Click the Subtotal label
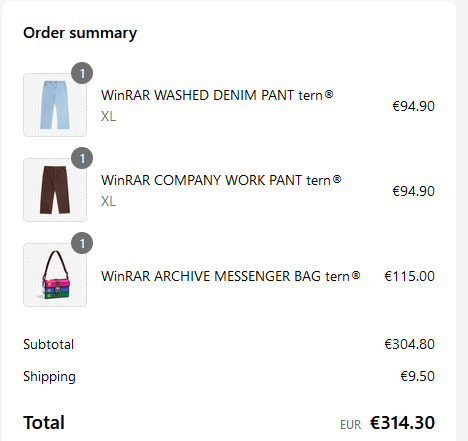This screenshot has width=468, height=441. pos(48,344)
